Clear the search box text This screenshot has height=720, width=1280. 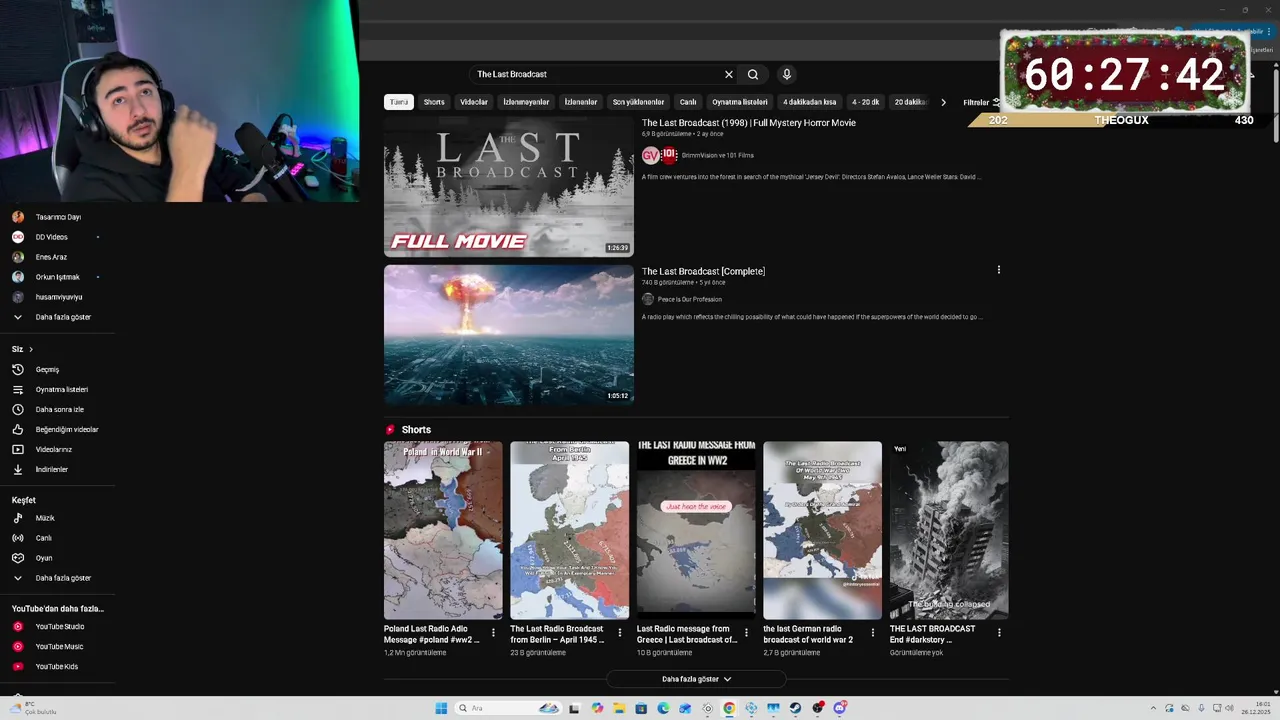tap(728, 74)
